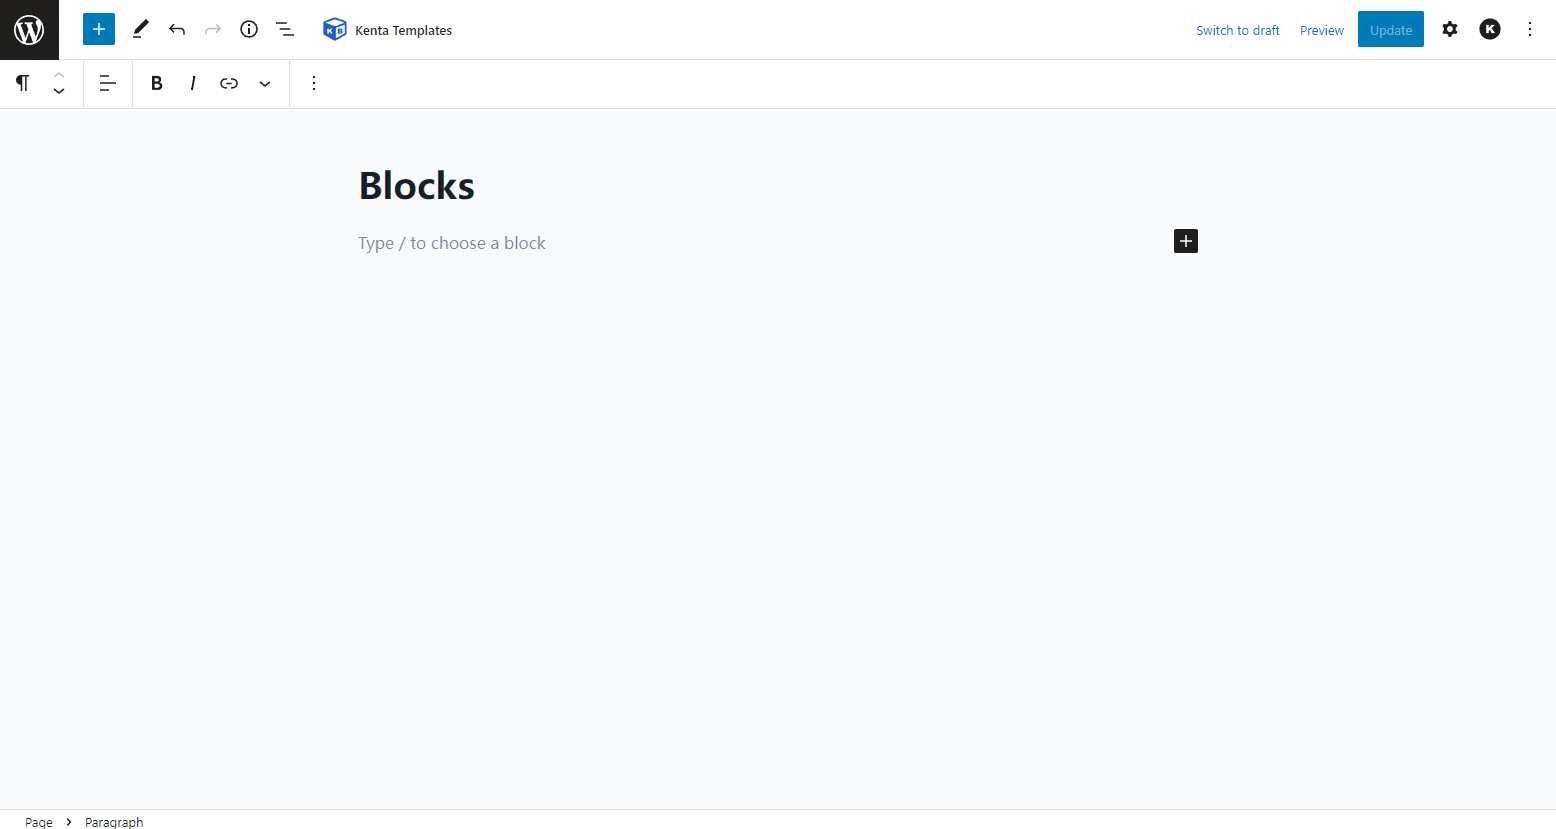1556x829 pixels.
Task: Insert a link using the link icon
Action: [x=228, y=83]
